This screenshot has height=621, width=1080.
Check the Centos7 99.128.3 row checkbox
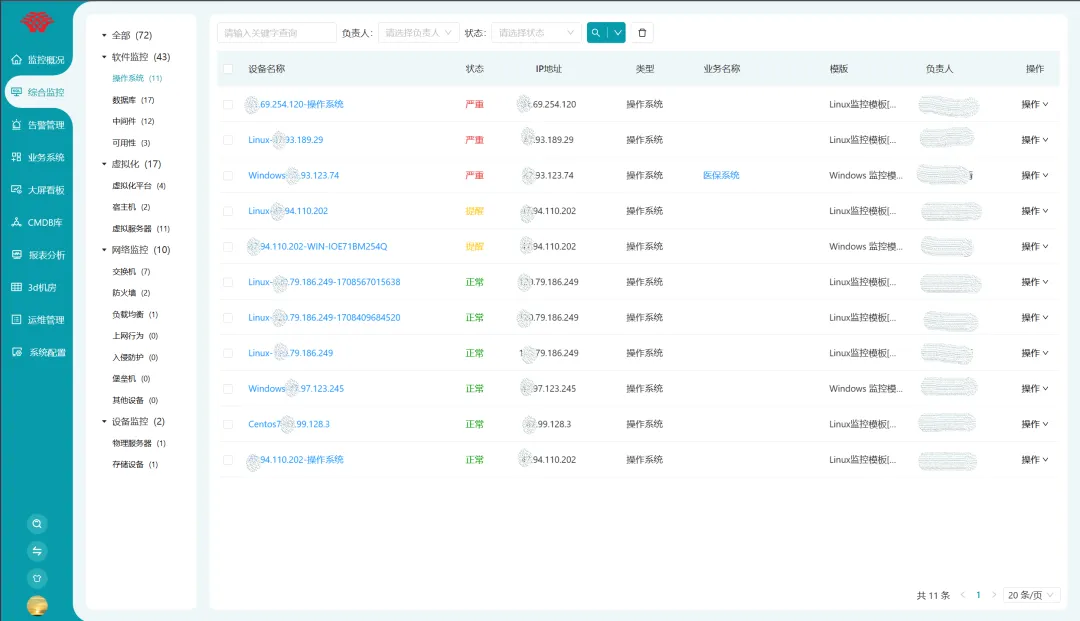coord(228,425)
